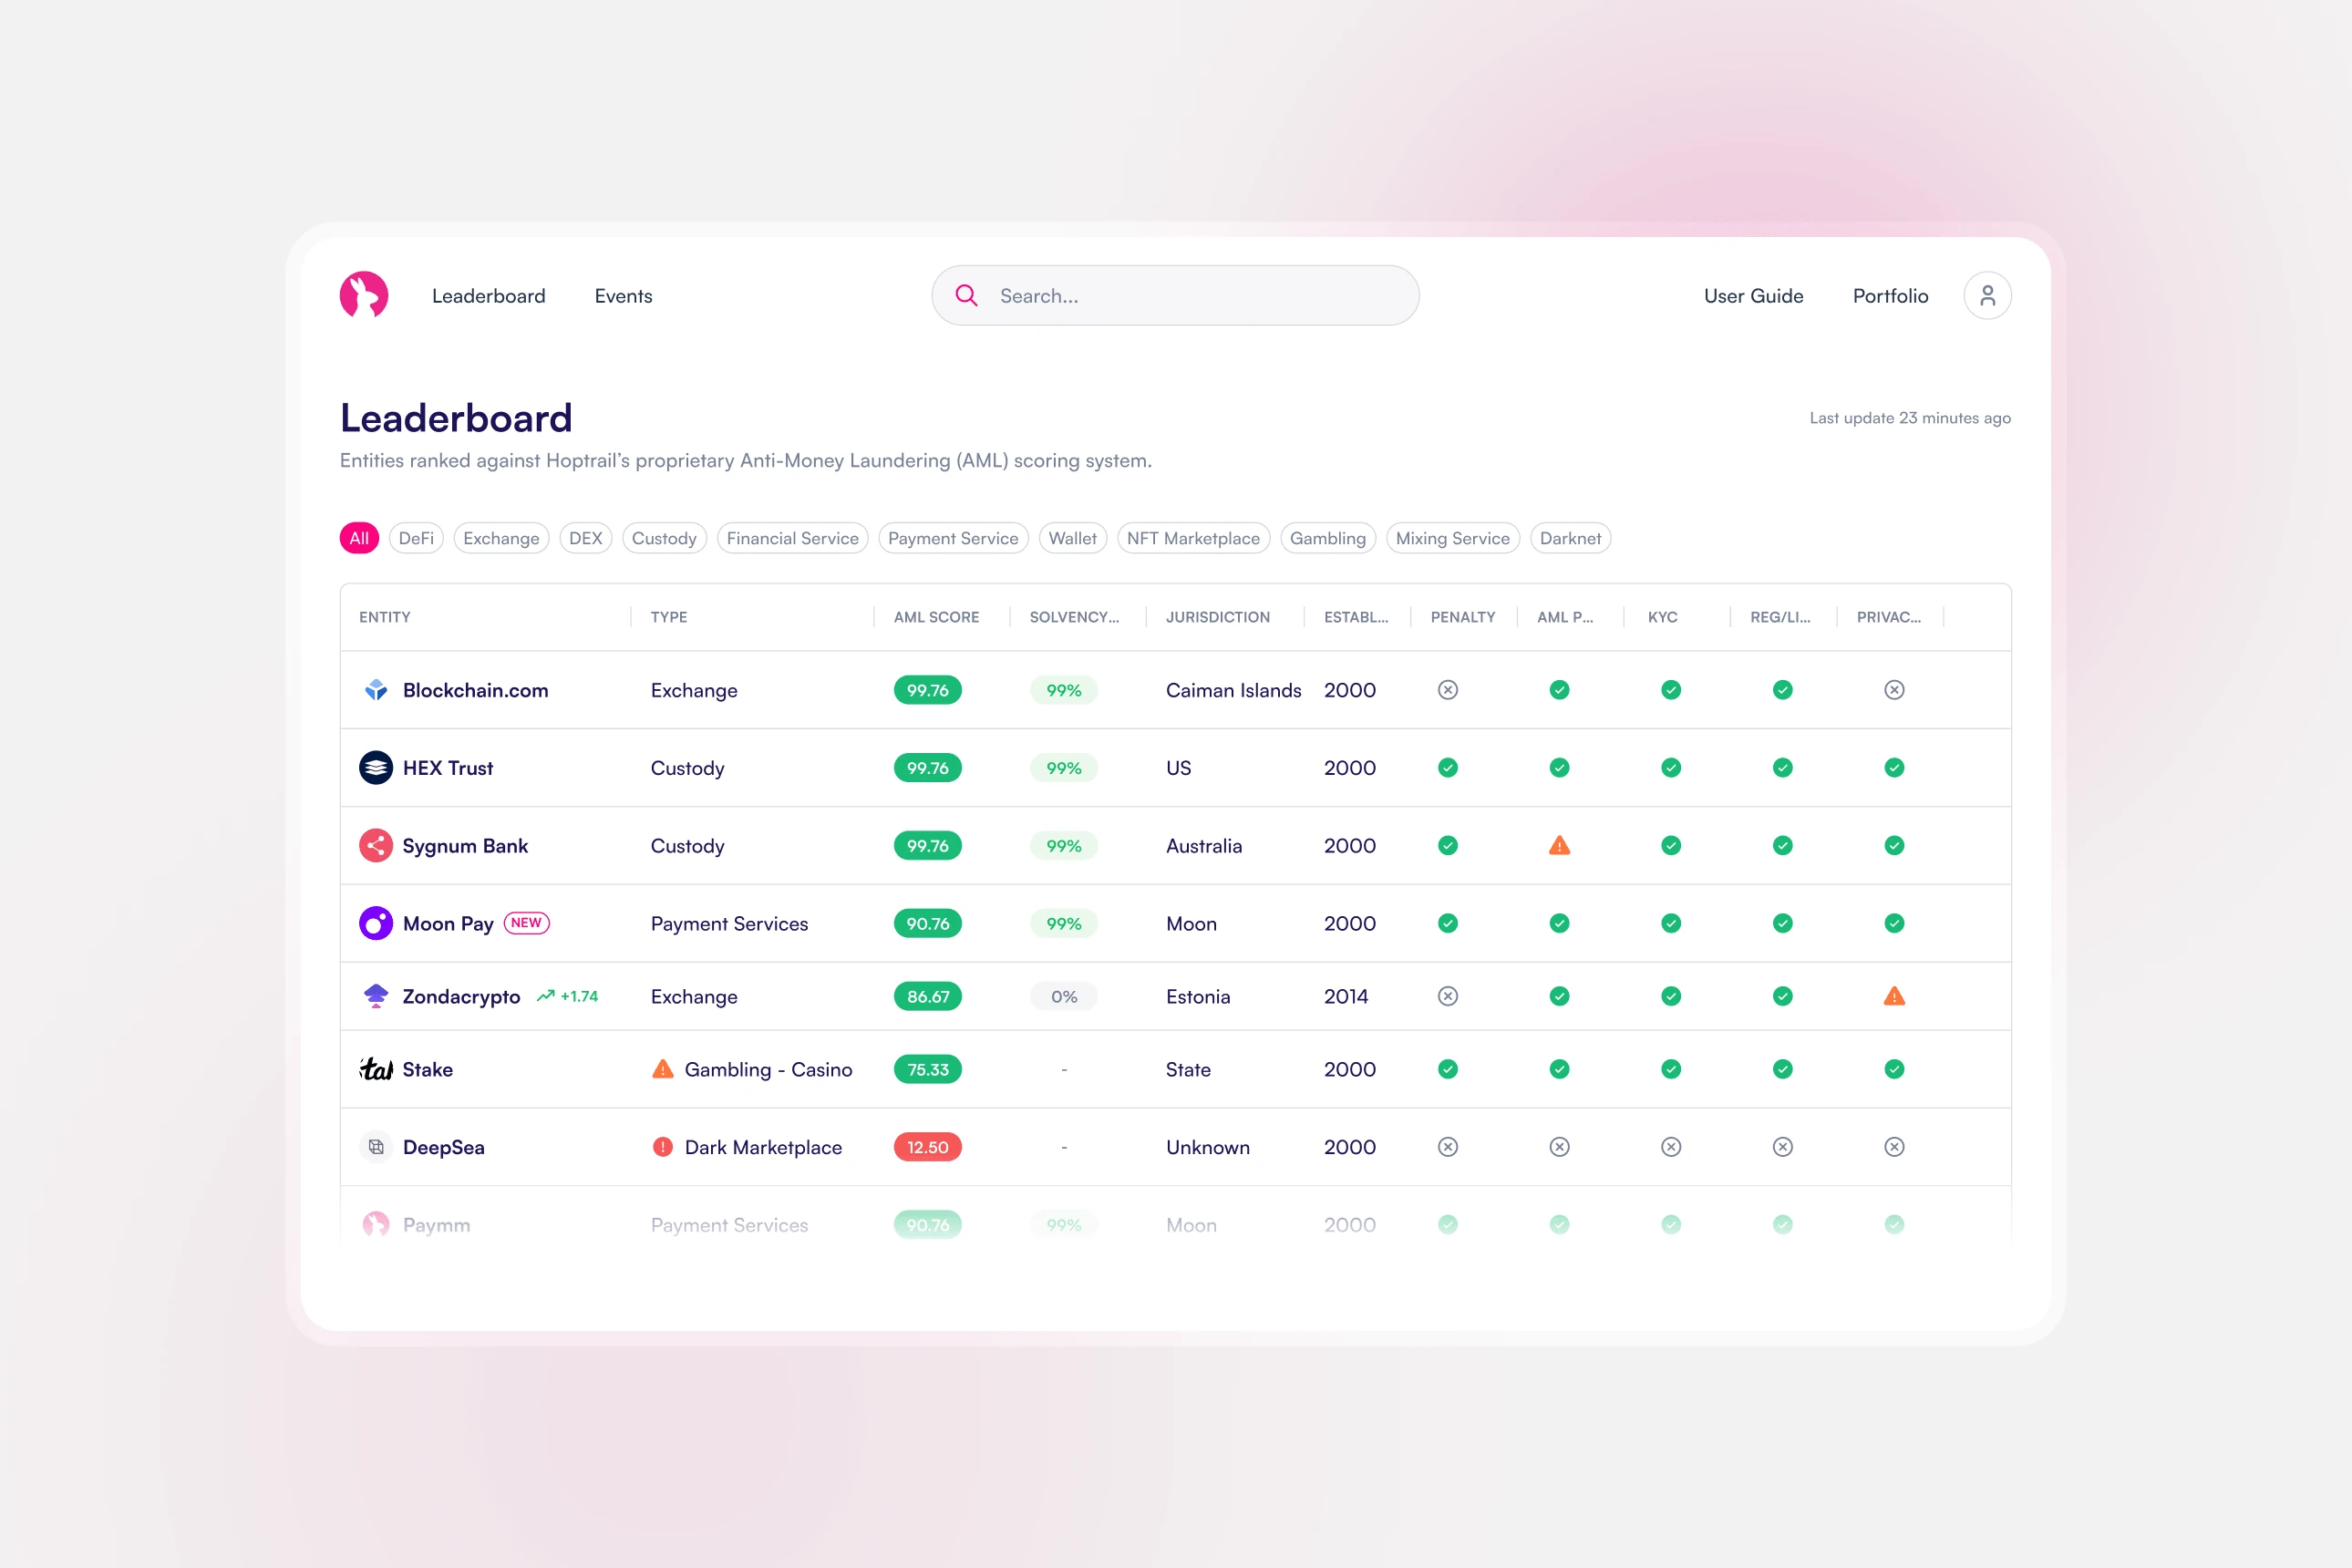Click the HEX Trust logo icon
The height and width of the screenshot is (1568, 2352).
pyautogui.click(x=376, y=768)
